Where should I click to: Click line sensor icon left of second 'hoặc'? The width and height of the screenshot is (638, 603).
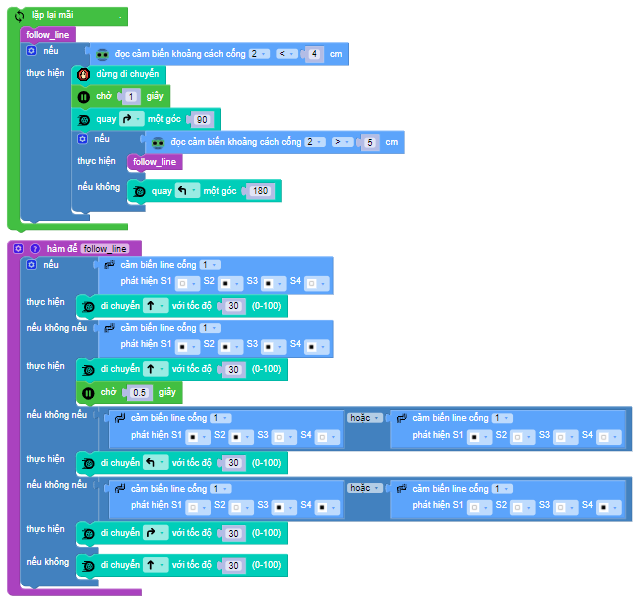click(x=120, y=488)
